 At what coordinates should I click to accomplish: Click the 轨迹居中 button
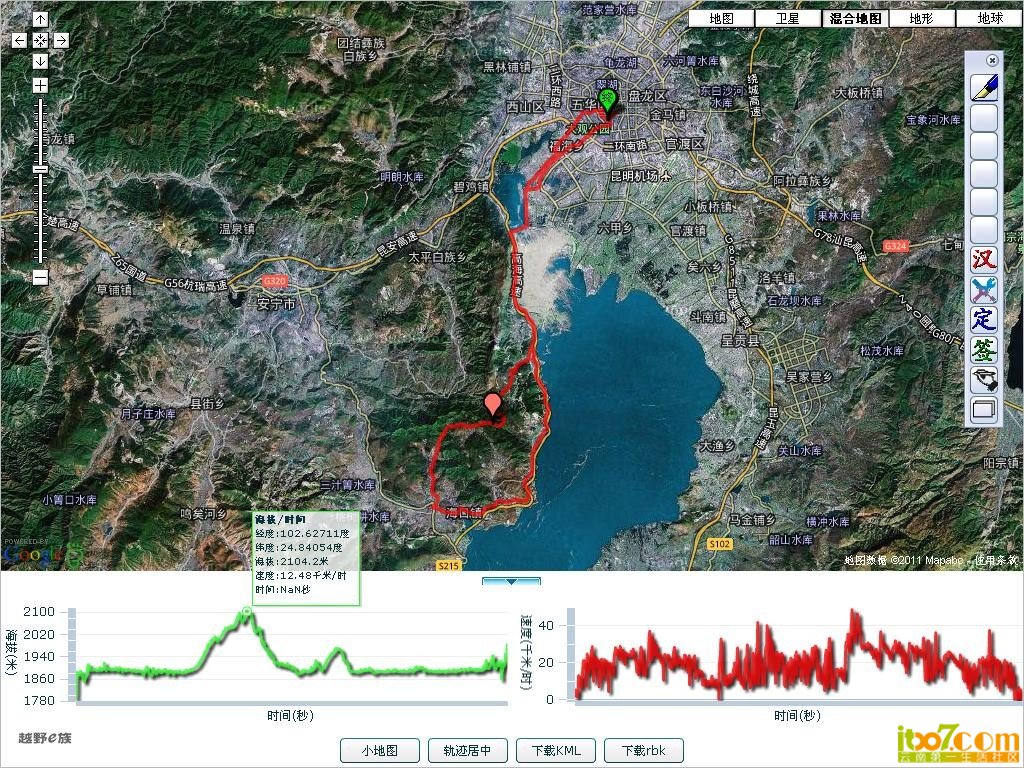click(467, 750)
